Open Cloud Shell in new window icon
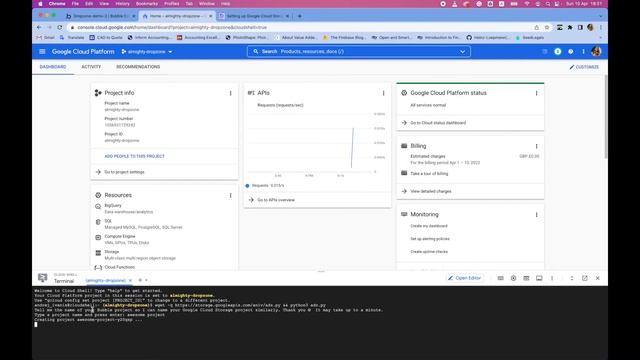This screenshot has width=640, height=360. (584, 278)
